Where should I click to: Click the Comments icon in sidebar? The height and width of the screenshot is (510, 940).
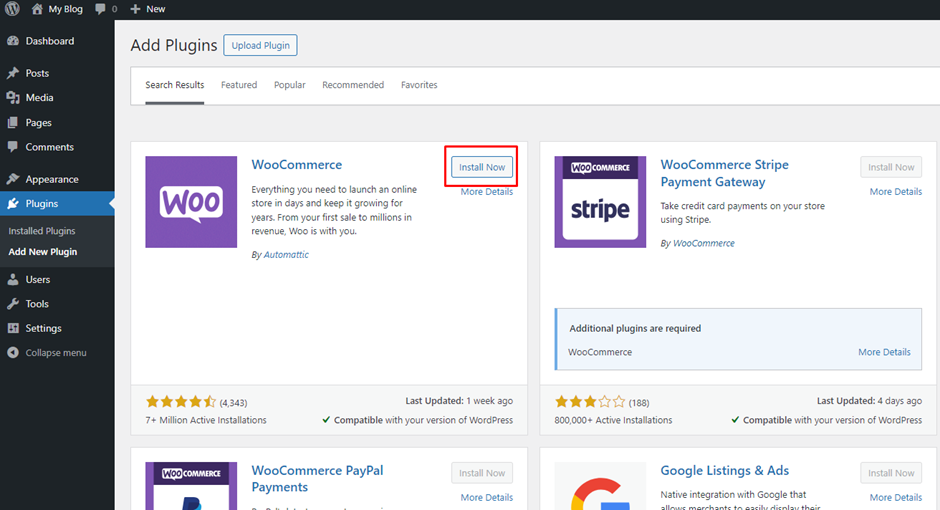(x=13, y=147)
